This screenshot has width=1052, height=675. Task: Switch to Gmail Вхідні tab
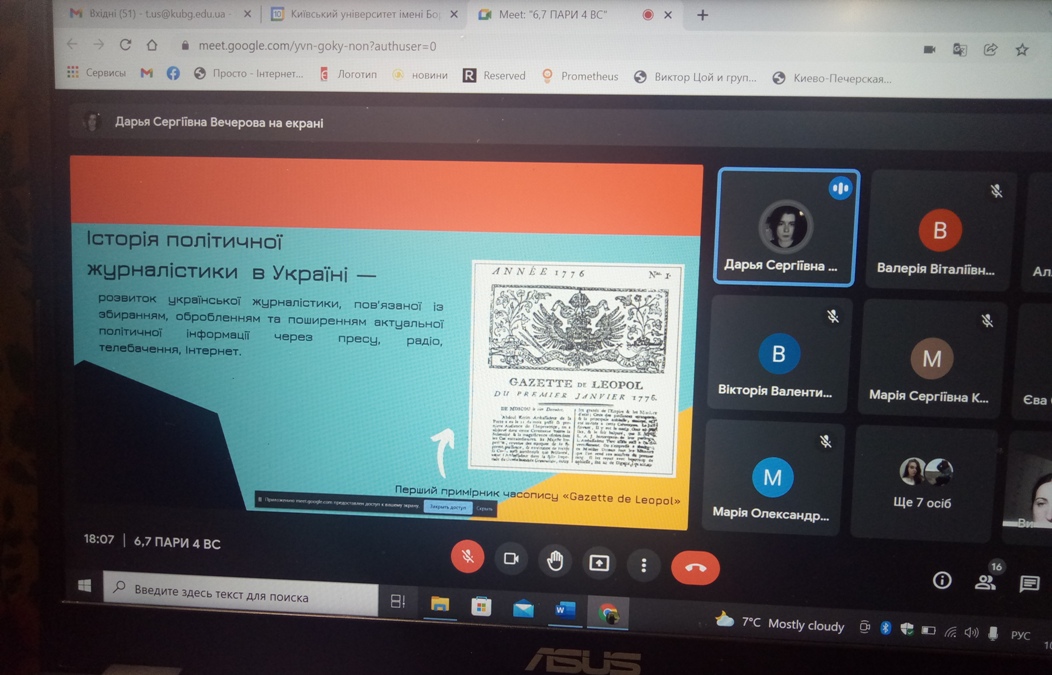pos(158,13)
